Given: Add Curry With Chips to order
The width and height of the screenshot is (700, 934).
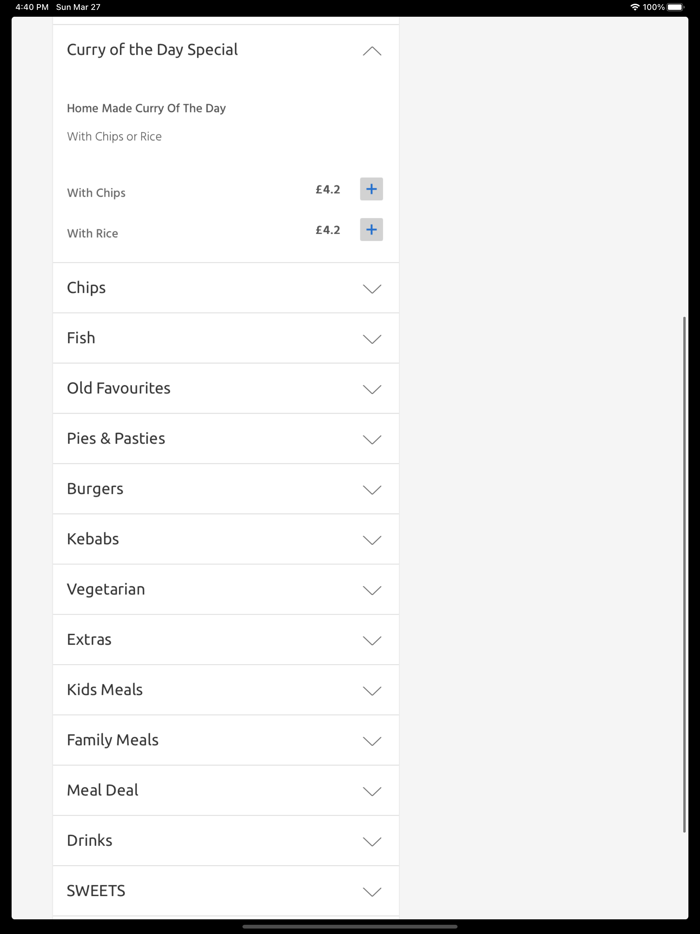Looking at the screenshot, I should point(371,189).
